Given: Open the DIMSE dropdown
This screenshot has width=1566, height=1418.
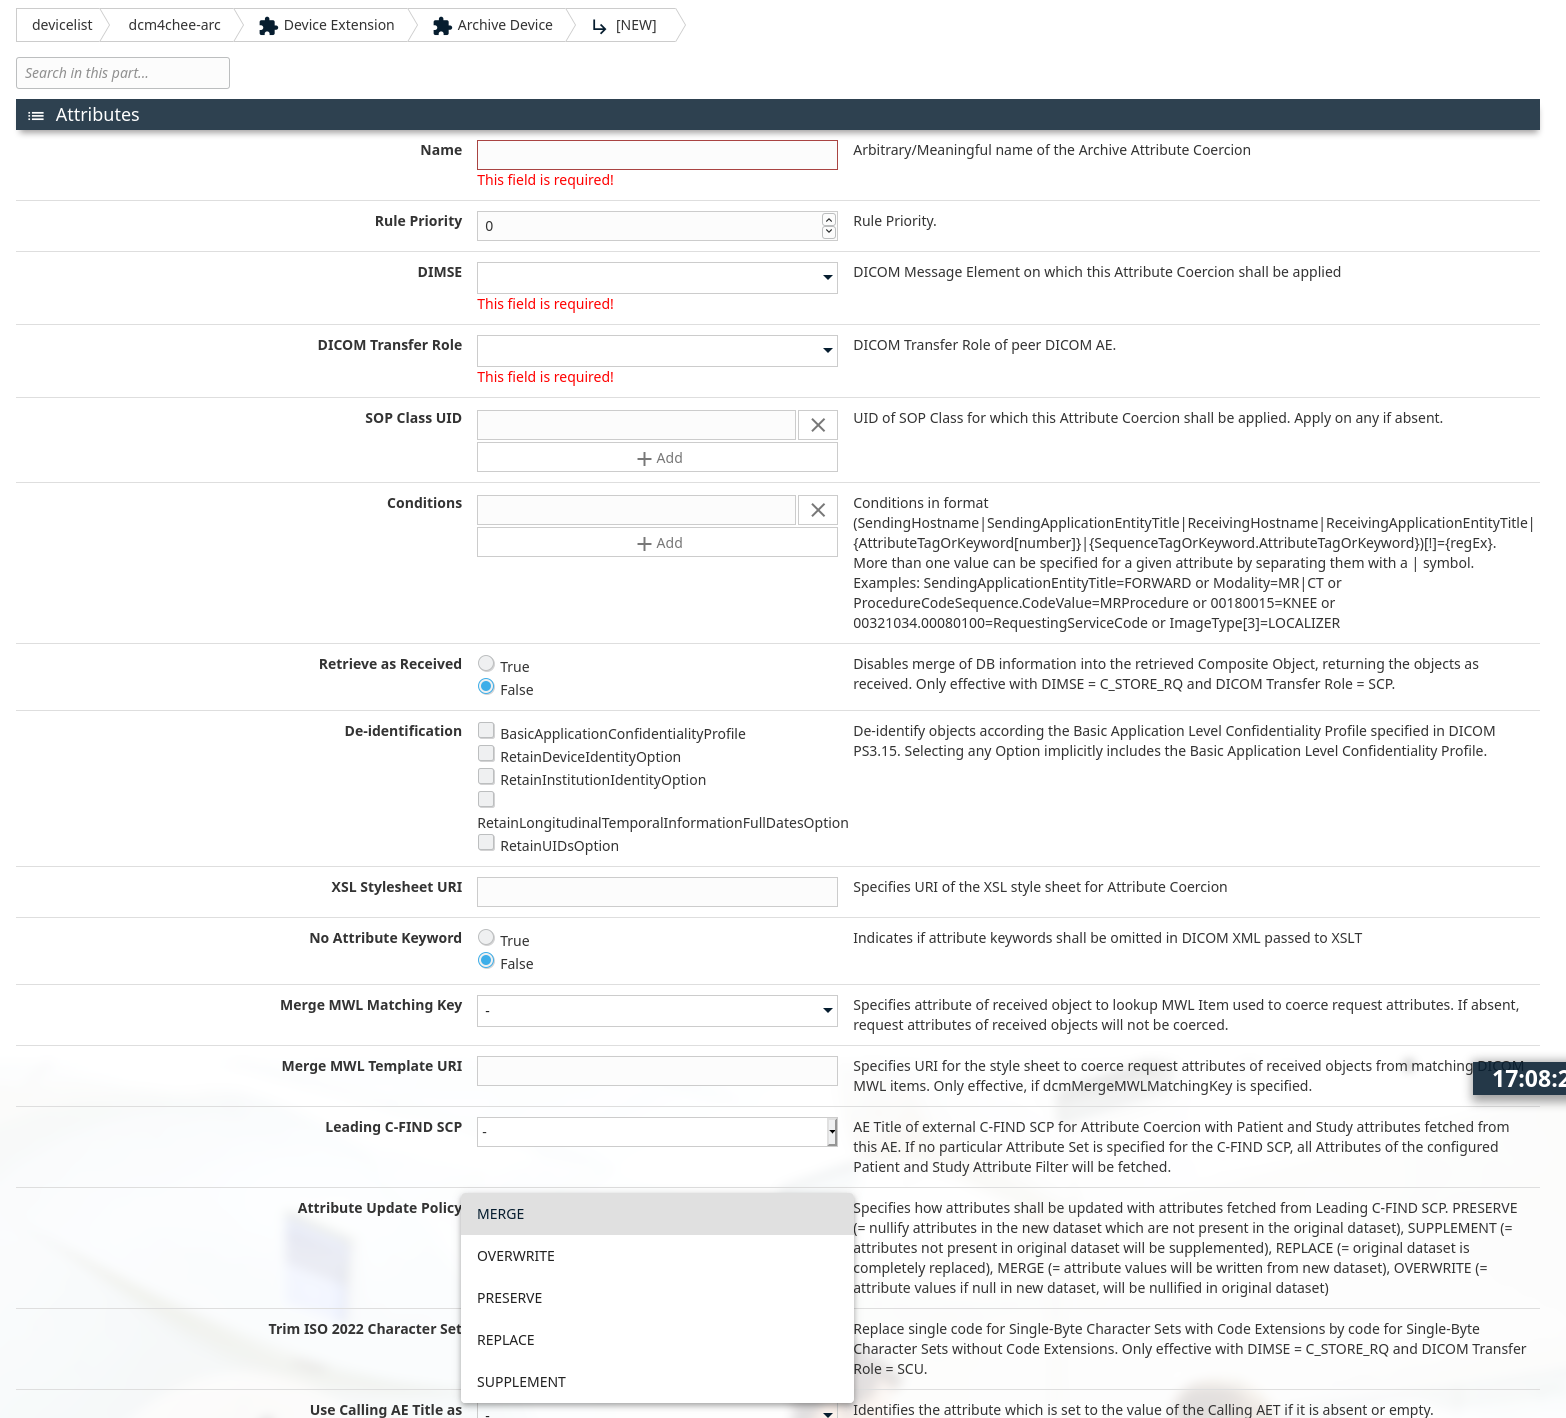Looking at the screenshot, I should (827, 277).
